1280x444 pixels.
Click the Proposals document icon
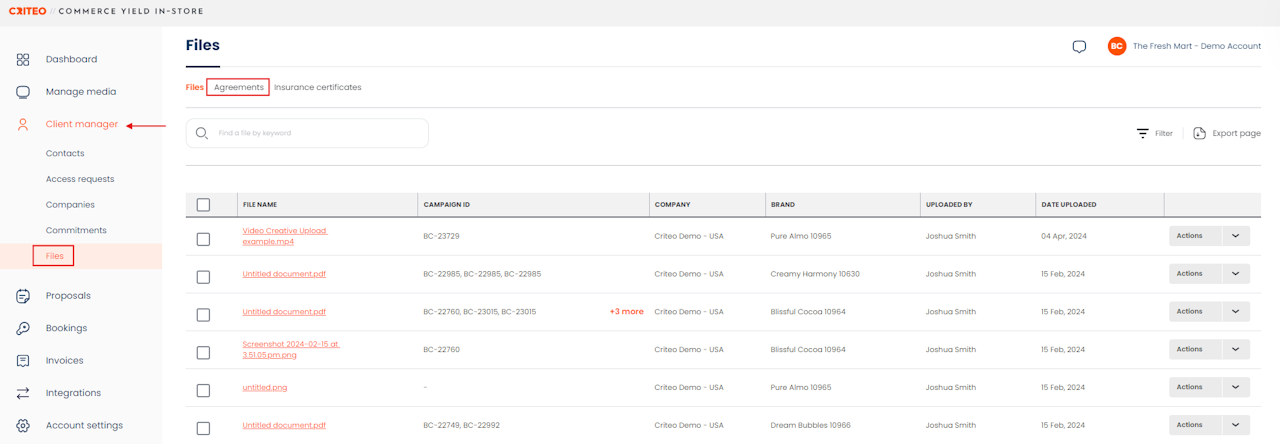coord(23,296)
